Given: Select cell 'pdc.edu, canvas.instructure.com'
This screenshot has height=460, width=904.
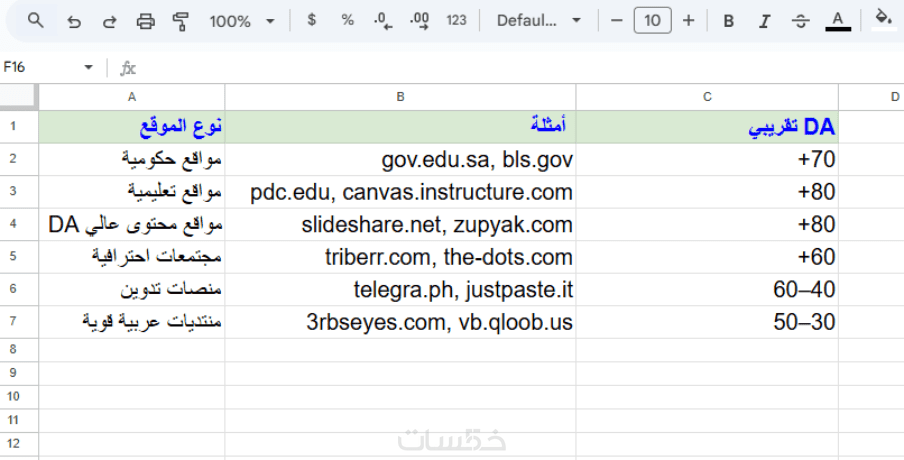Looking at the screenshot, I should pos(400,192).
